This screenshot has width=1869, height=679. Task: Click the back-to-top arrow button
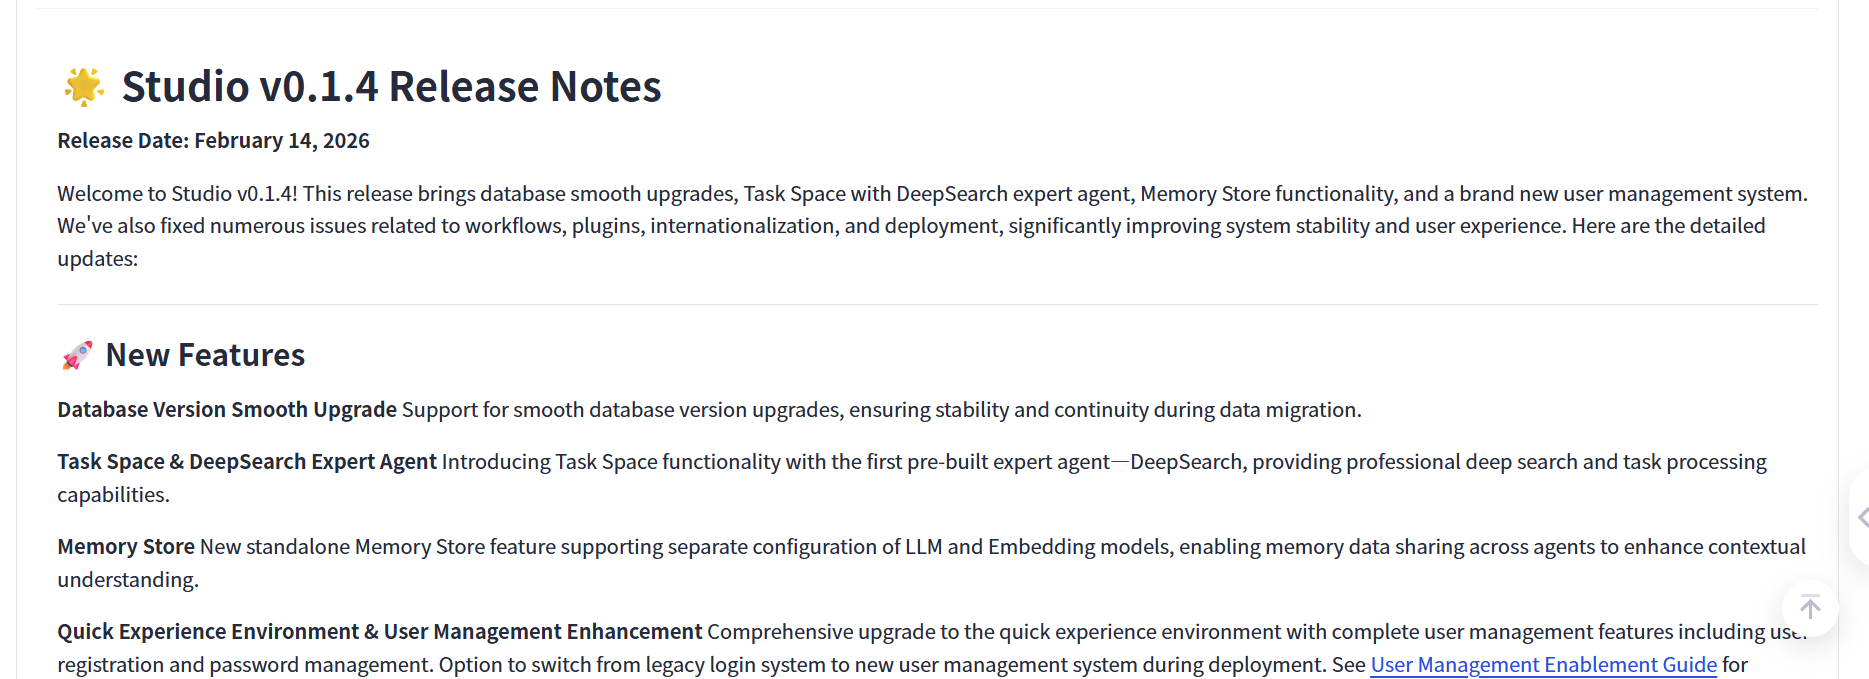click(1810, 607)
